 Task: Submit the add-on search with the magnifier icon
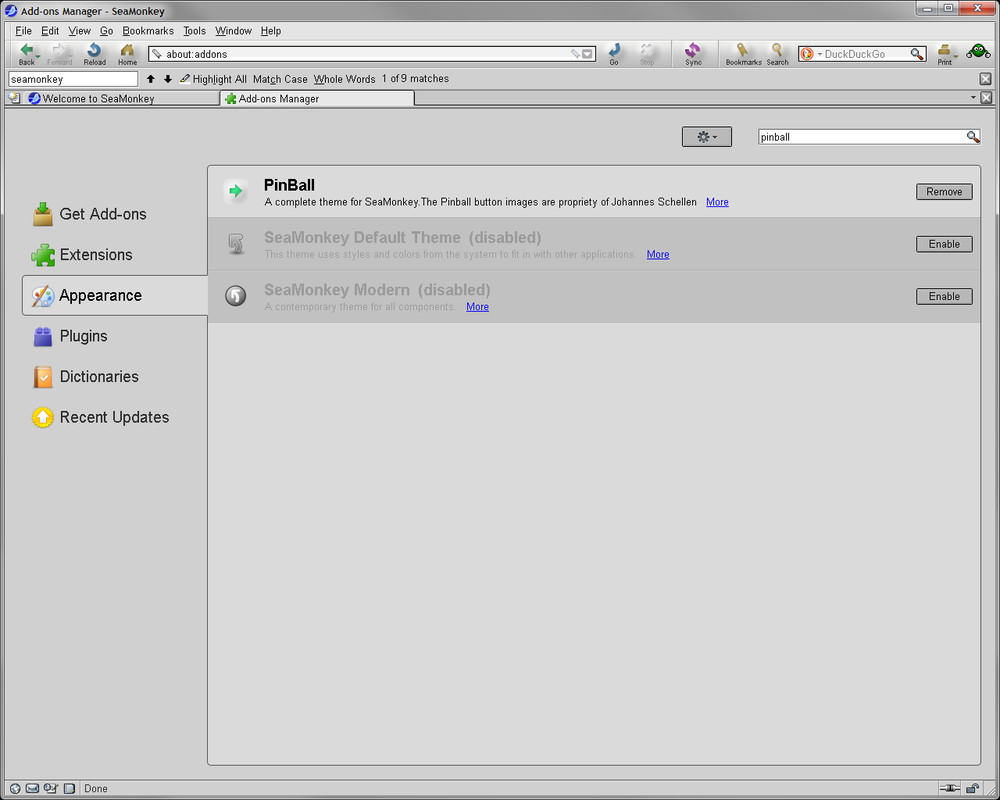tap(973, 137)
